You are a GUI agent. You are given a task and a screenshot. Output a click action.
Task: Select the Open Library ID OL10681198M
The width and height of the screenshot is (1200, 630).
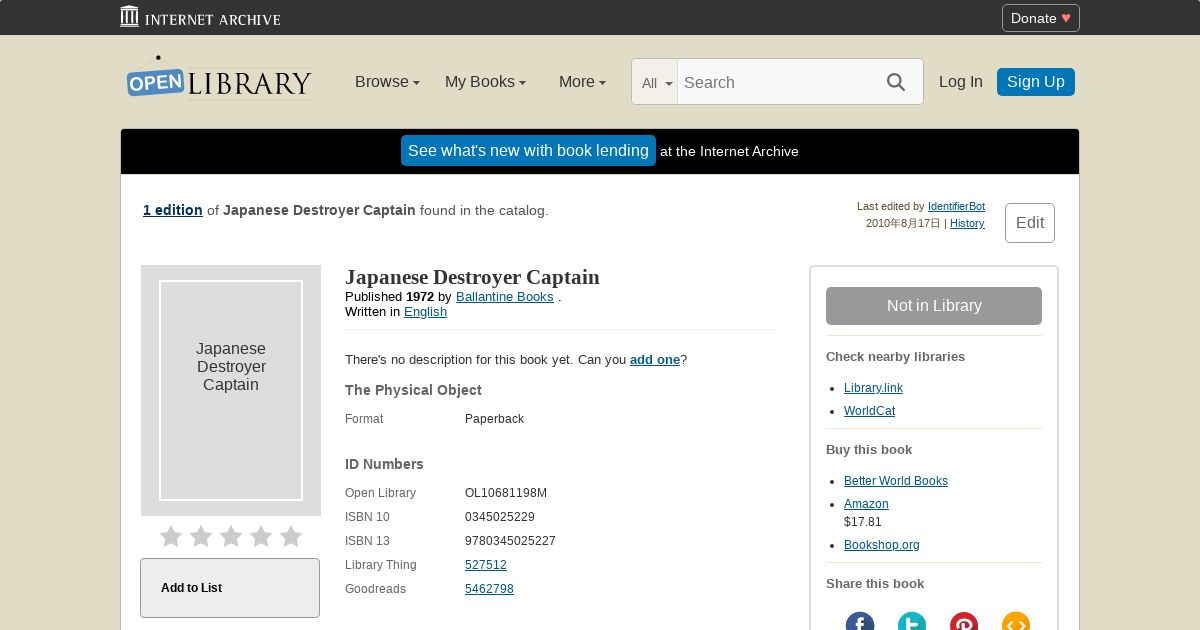[506, 493]
